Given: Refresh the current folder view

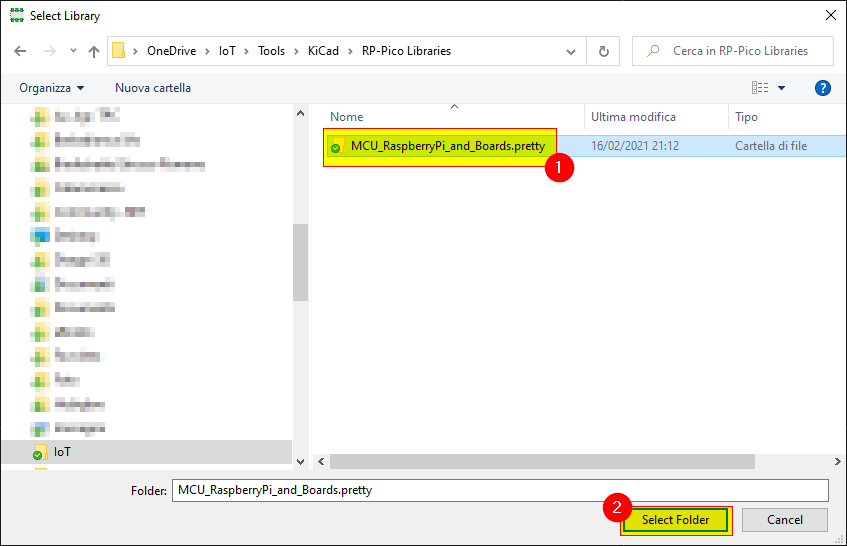Looking at the screenshot, I should (603, 51).
